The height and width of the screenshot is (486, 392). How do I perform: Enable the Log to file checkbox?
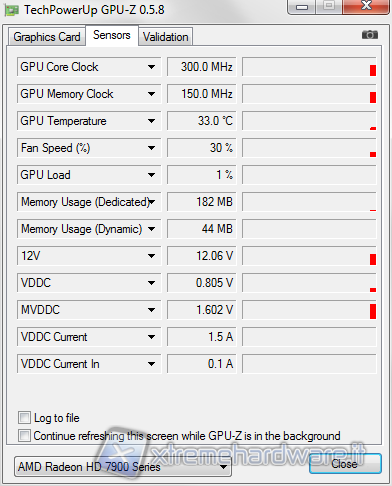24,417
